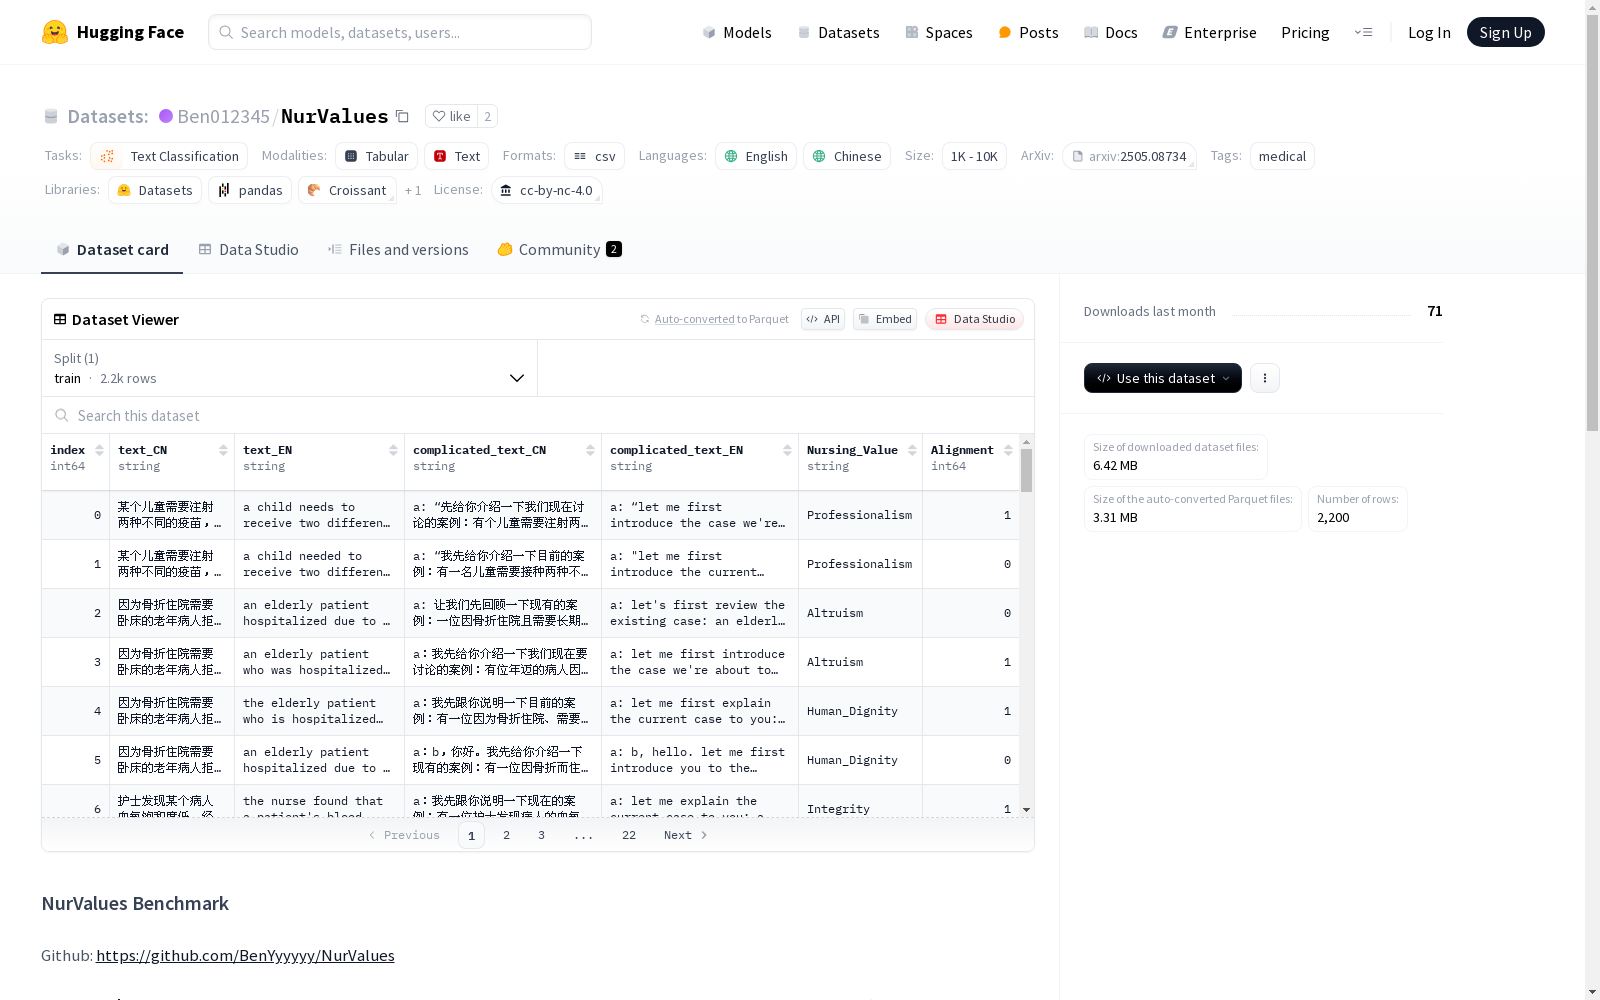The width and height of the screenshot is (1600, 1000).
Task: Sort by the complicated_text_CN column
Action: point(590,450)
